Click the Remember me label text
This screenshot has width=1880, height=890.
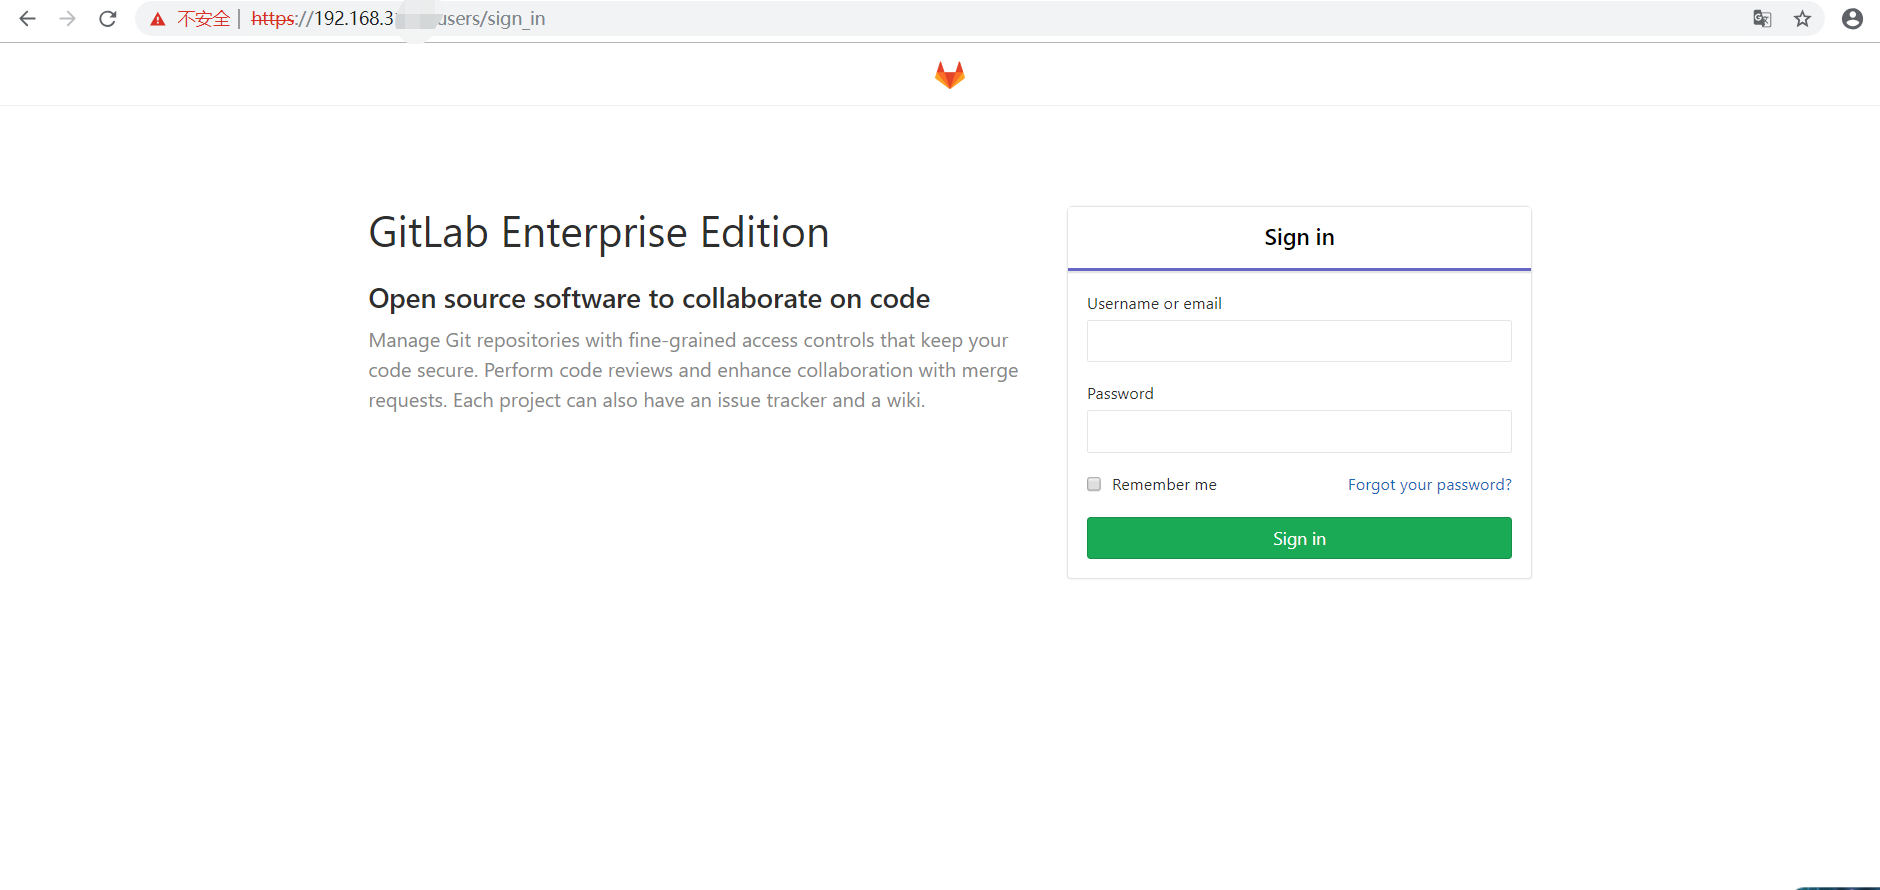[x=1164, y=485]
